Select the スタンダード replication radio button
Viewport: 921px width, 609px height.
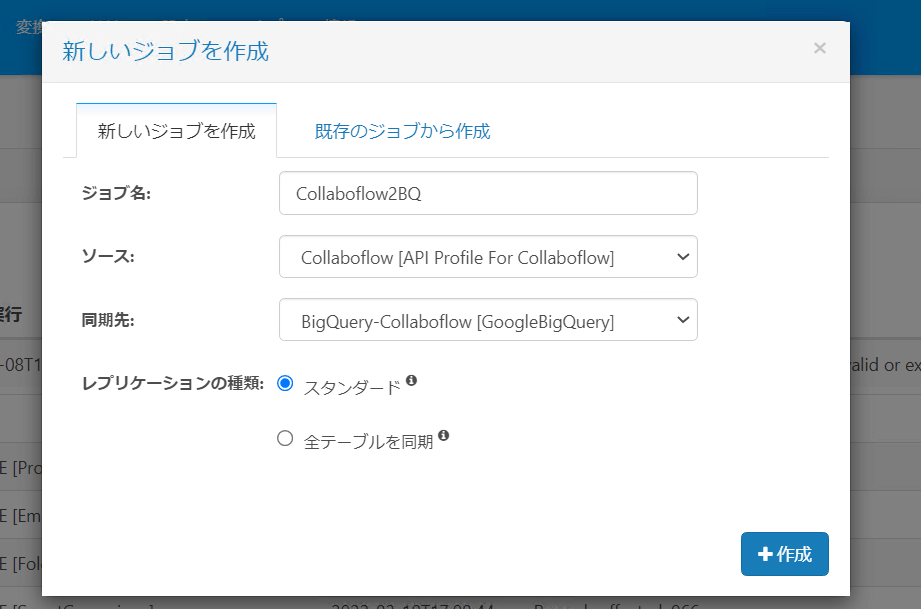click(x=285, y=383)
